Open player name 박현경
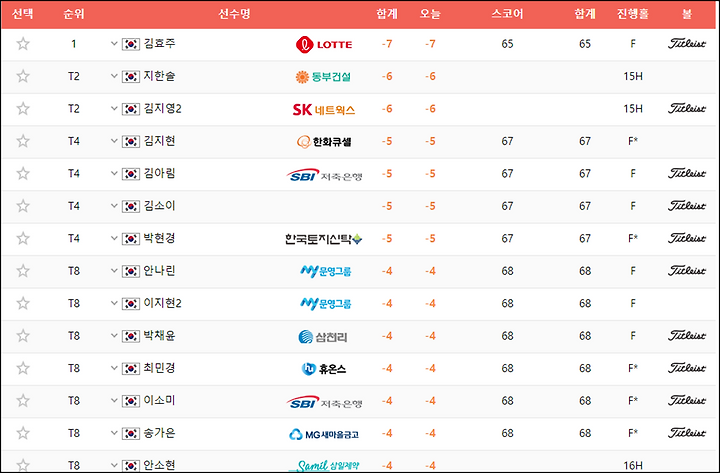Image resolution: width=720 pixels, height=473 pixels. coord(159,238)
